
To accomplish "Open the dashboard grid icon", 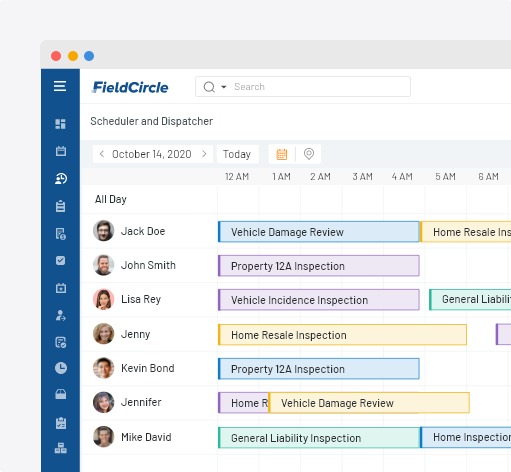I will (x=60, y=124).
